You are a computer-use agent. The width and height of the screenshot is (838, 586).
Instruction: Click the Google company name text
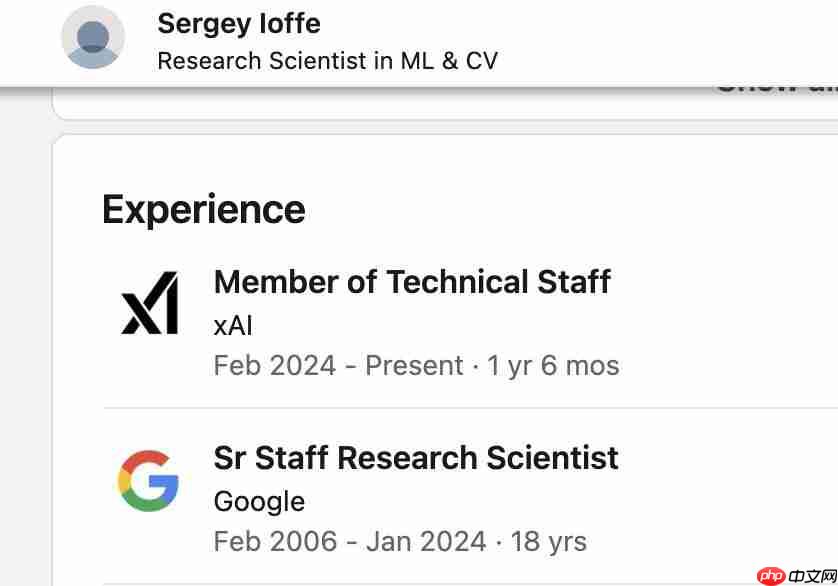click(259, 501)
